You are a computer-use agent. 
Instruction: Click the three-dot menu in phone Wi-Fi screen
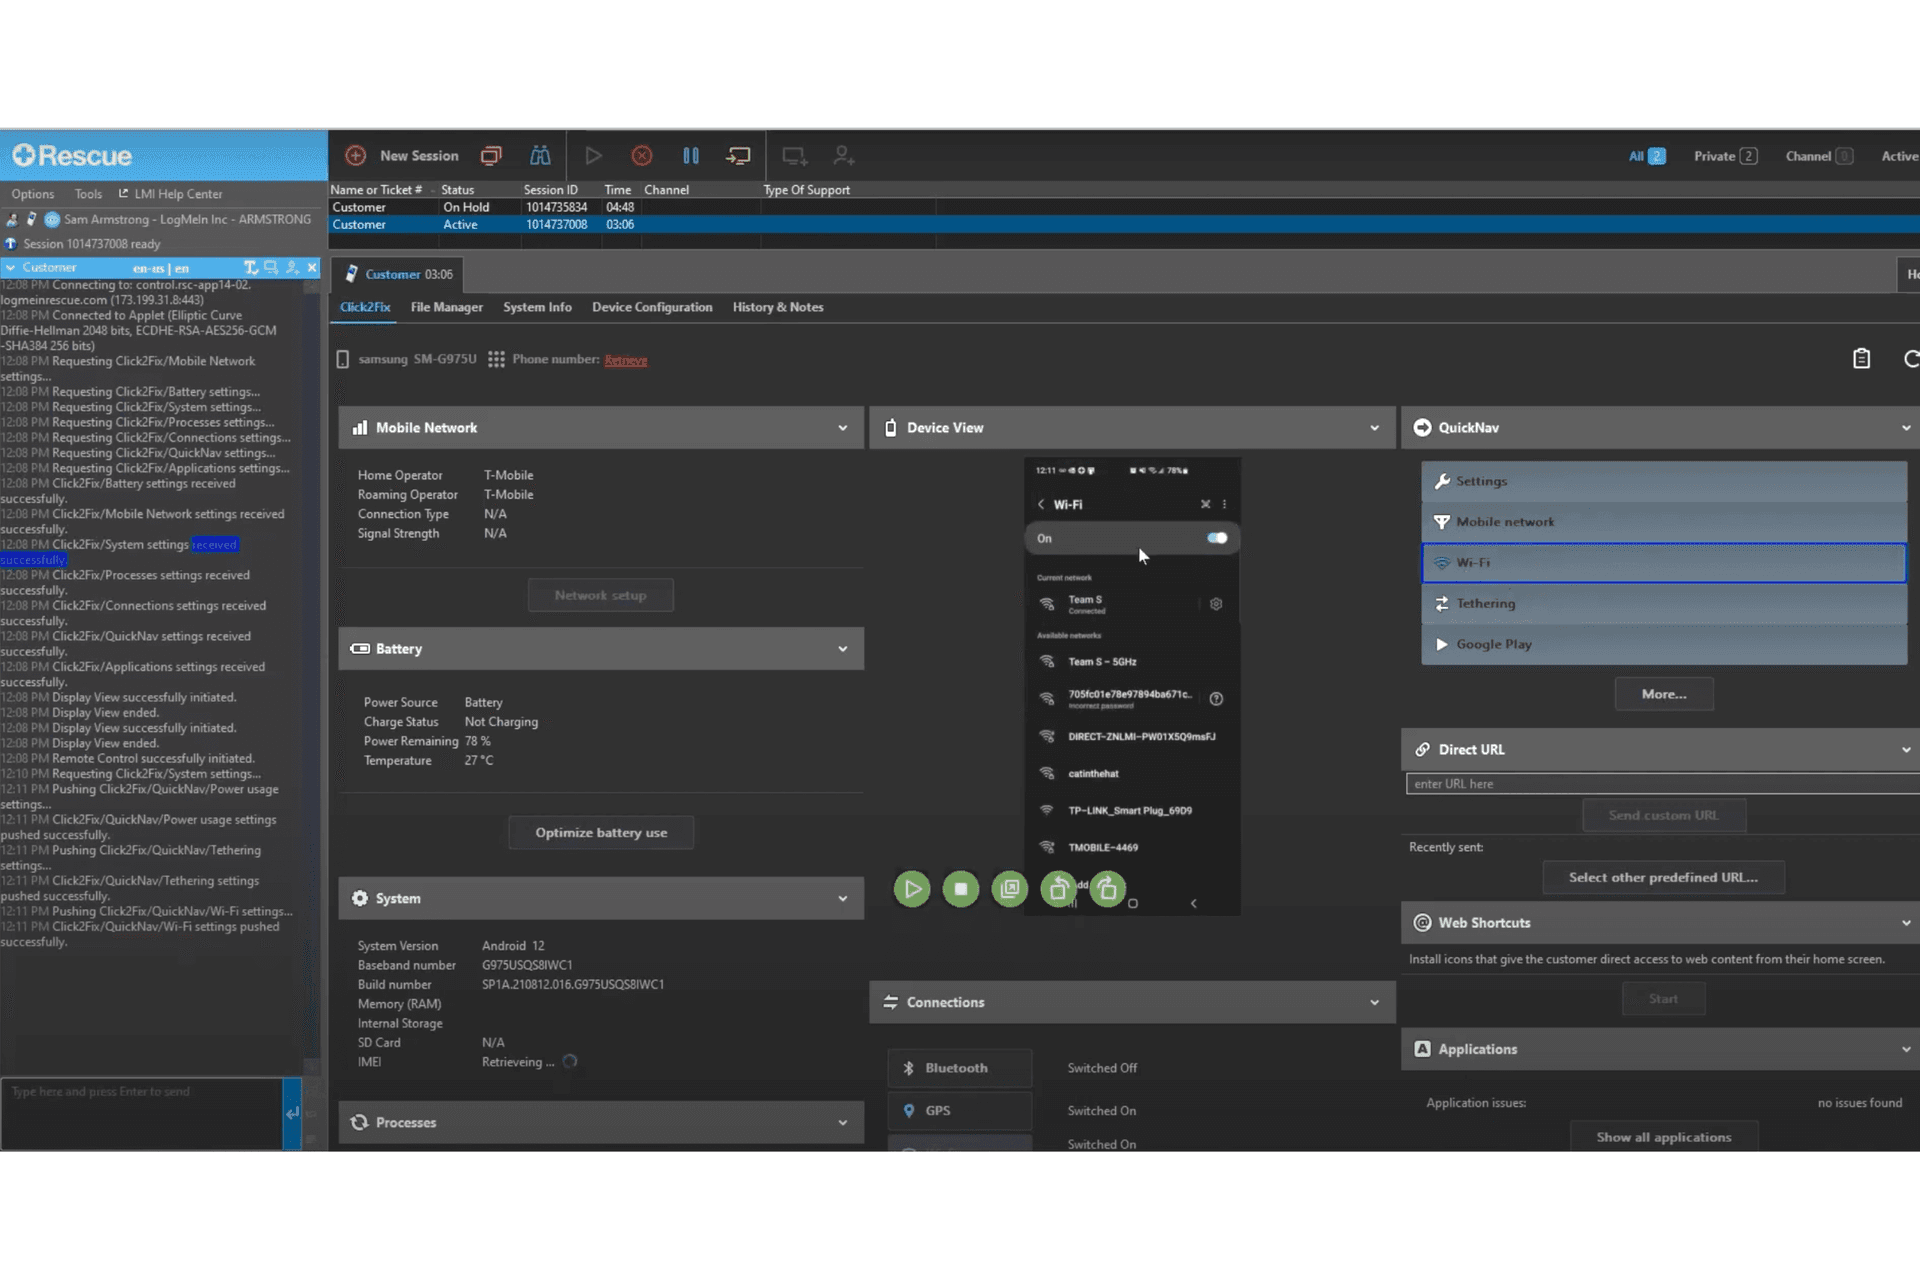tap(1224, 505)
